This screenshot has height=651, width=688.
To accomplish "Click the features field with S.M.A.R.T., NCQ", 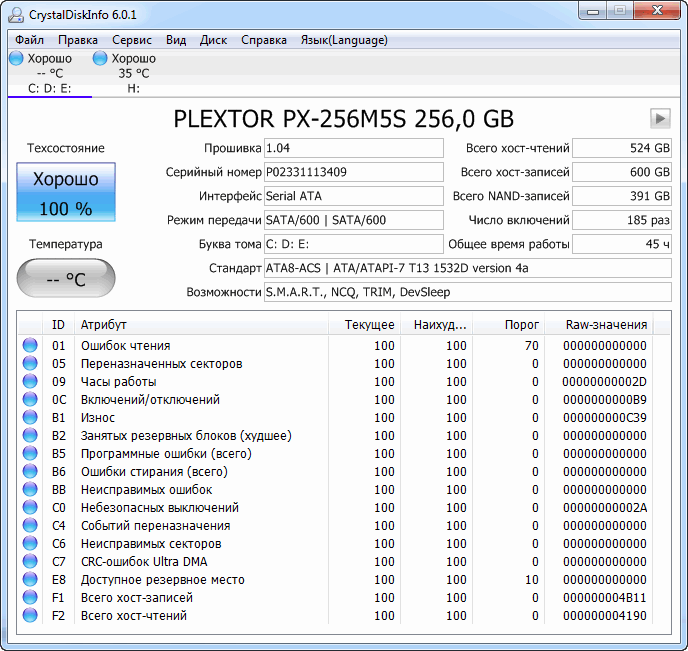I will tap(468, 292).
